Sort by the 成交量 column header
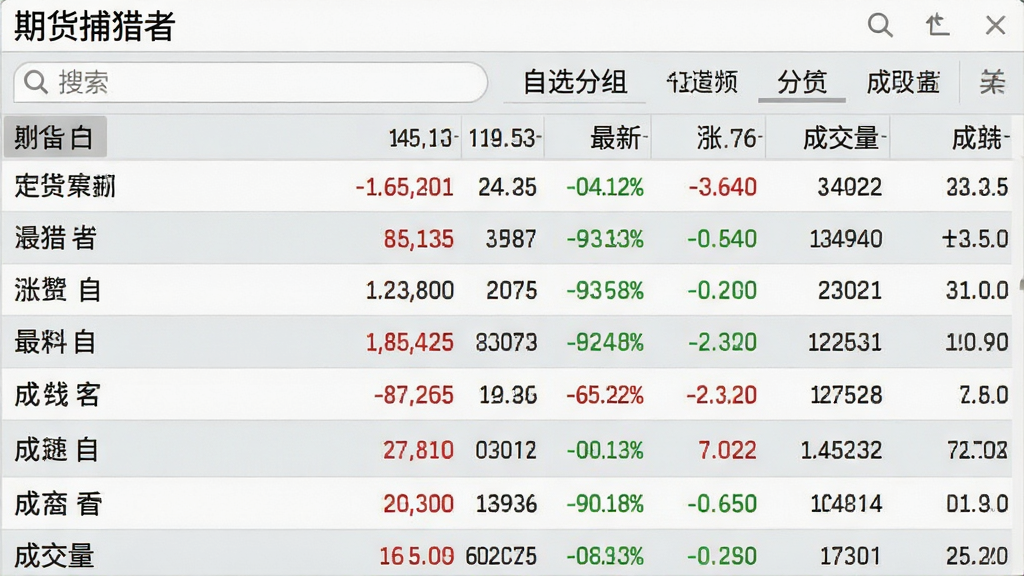 pos(842,138)
